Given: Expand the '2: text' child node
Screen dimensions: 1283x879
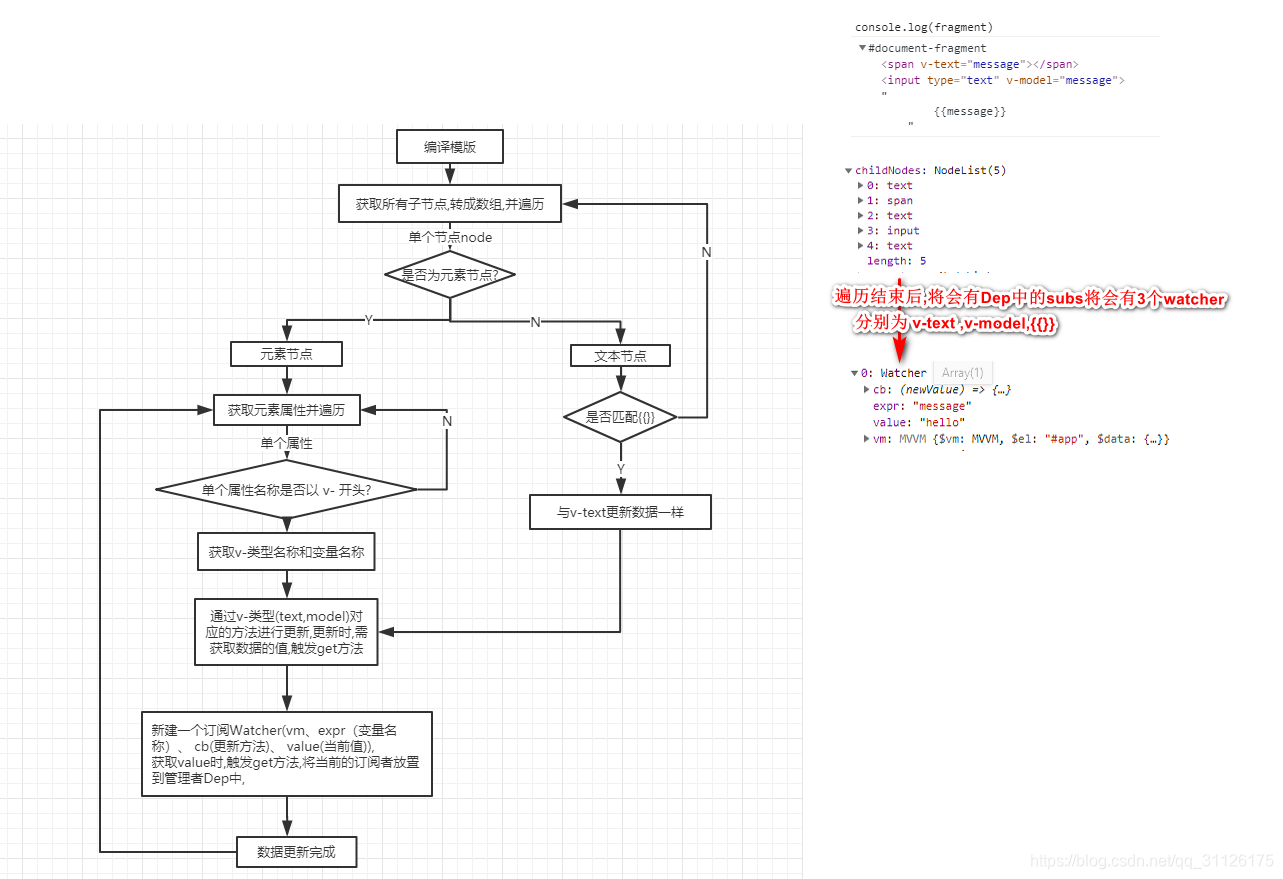Looking at the screenshot, I should point(861,216).
